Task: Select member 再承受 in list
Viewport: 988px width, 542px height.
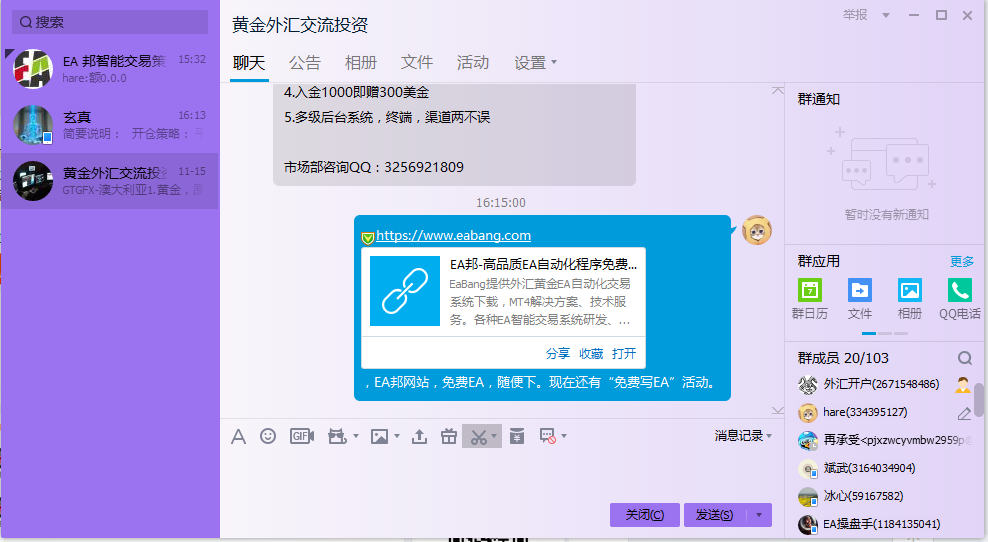Action: click(881, 440)
